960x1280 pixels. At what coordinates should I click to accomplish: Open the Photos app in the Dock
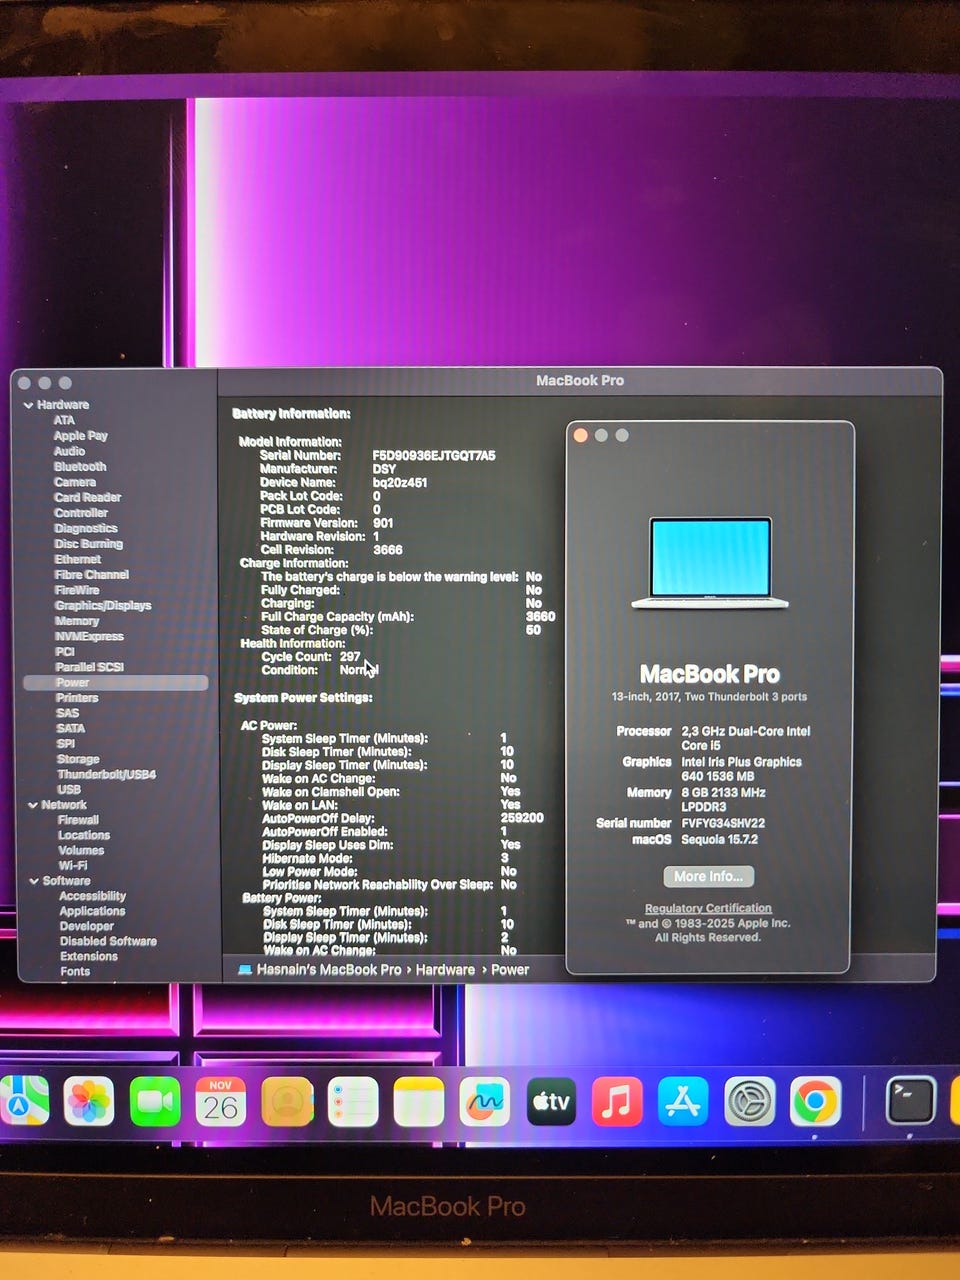tap(89, 1102)
